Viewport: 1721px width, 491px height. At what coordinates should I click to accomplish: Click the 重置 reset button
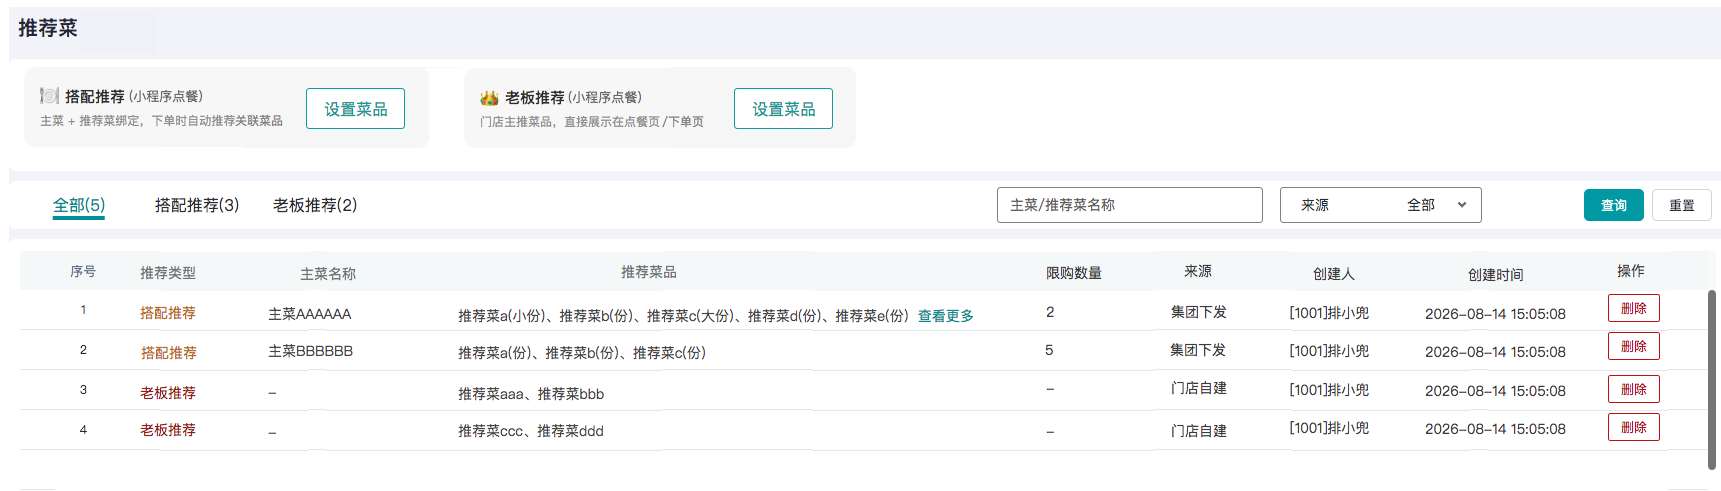[x=1681, y=205]
